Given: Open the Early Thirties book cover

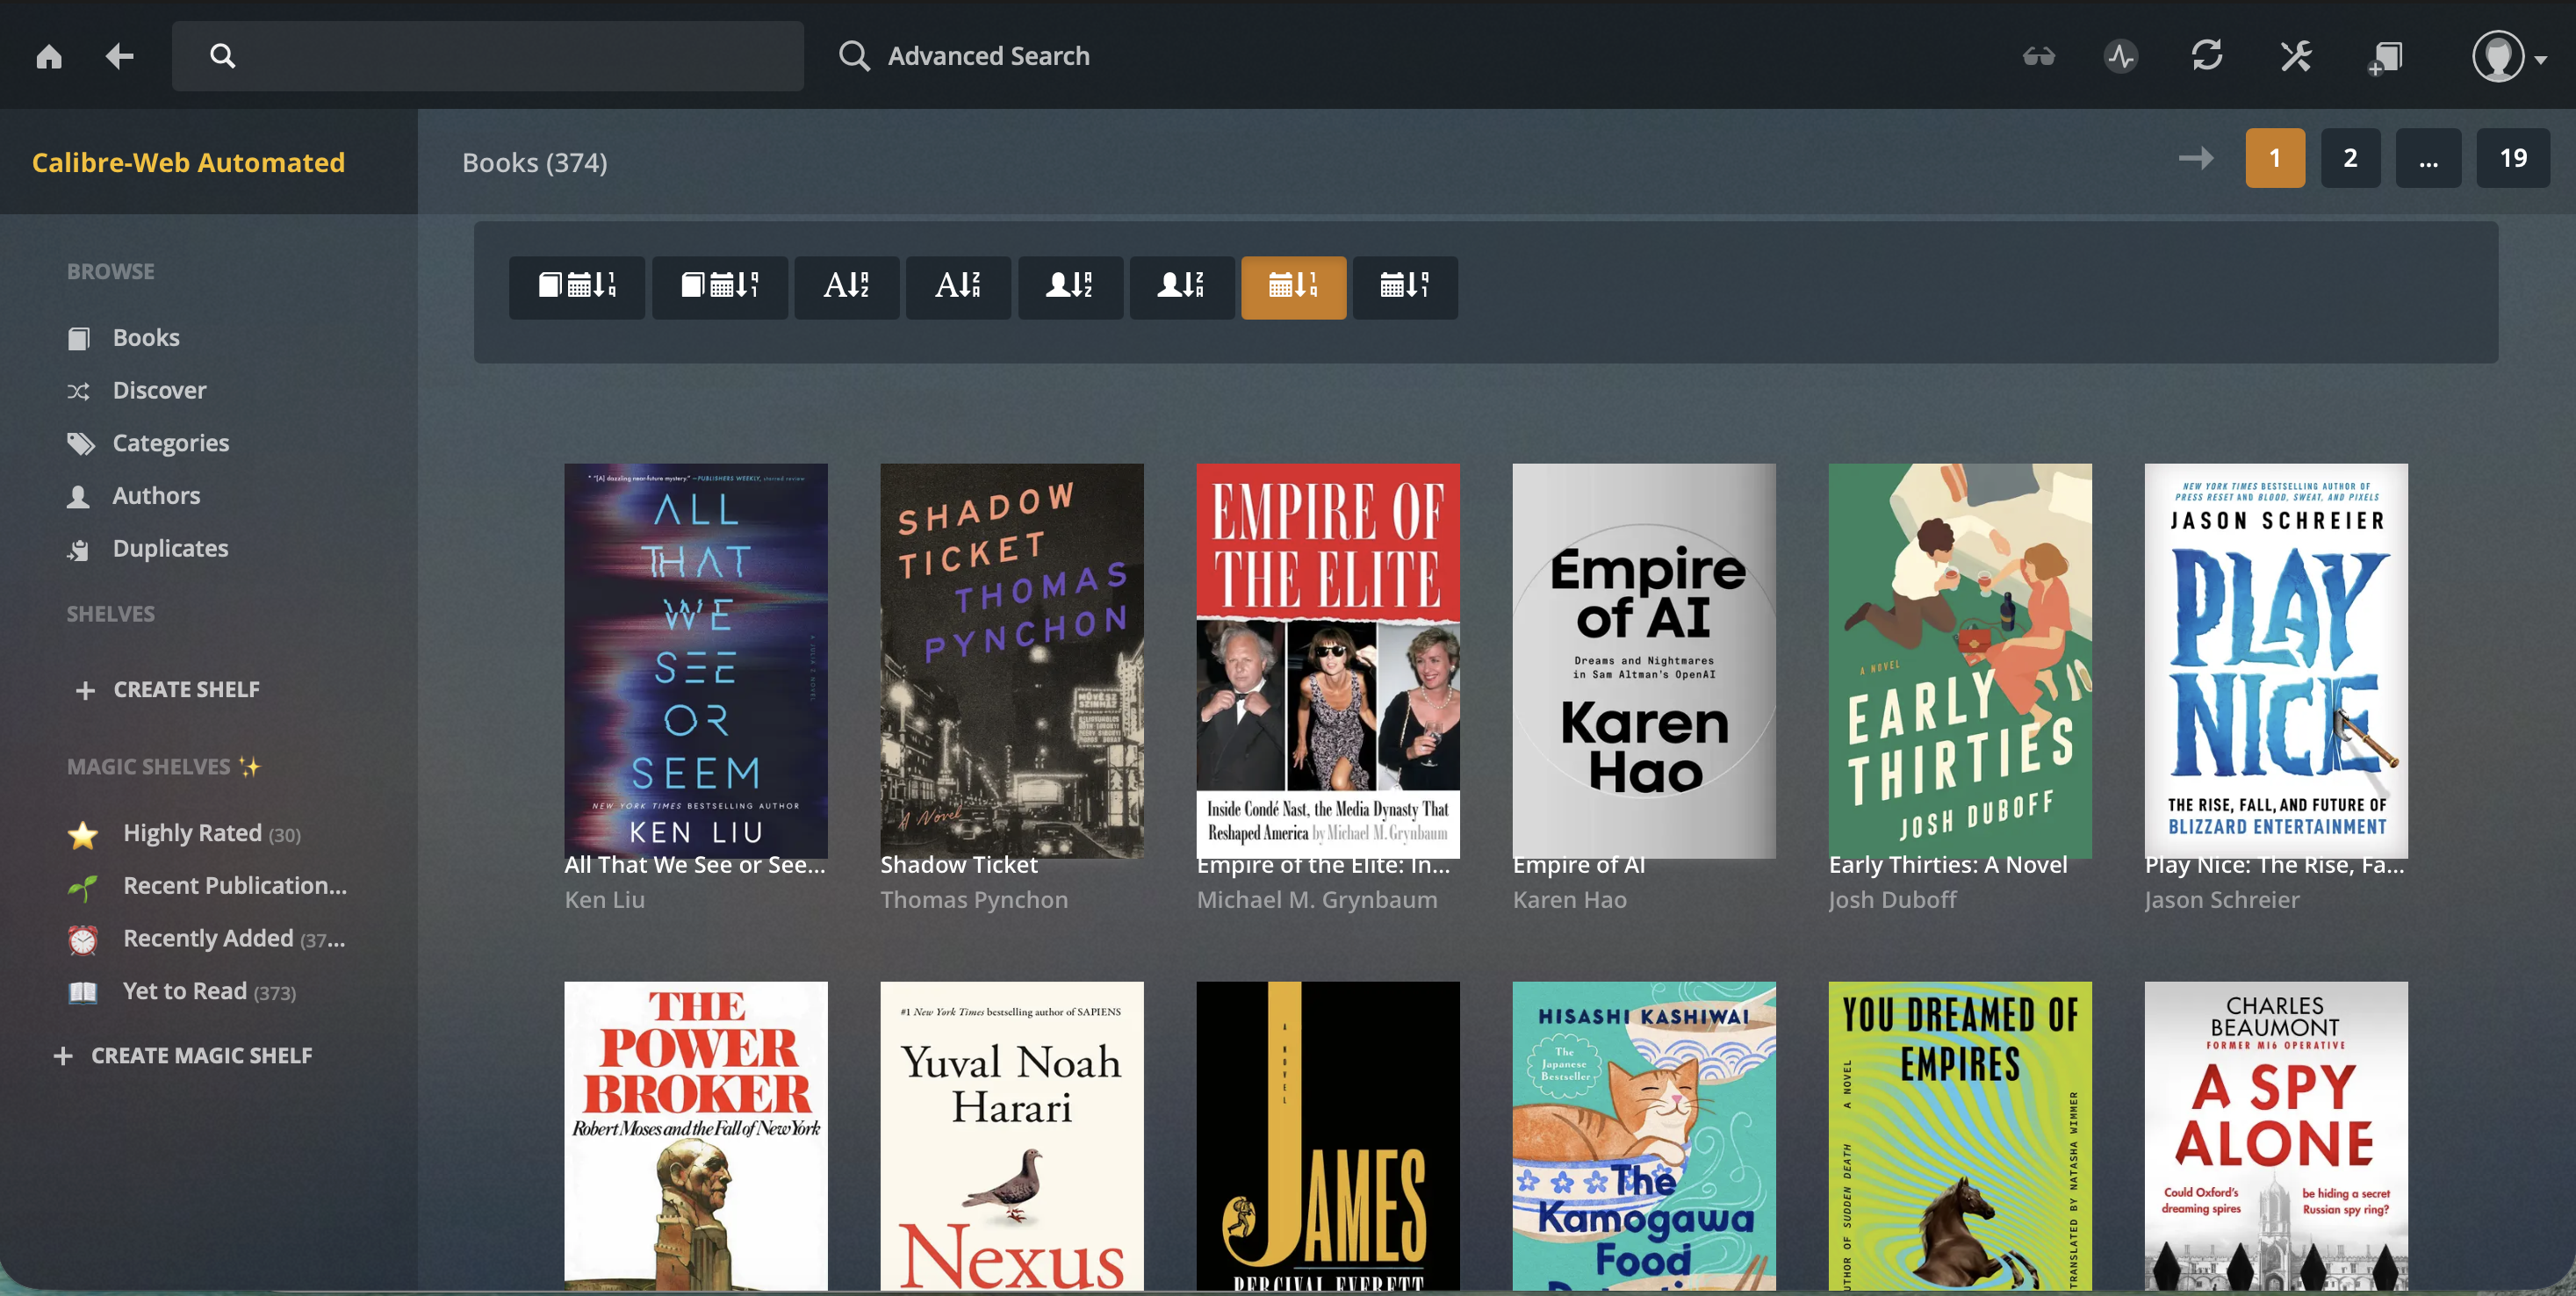Looking at the screenshot, I should click(x=1960, y=660).
